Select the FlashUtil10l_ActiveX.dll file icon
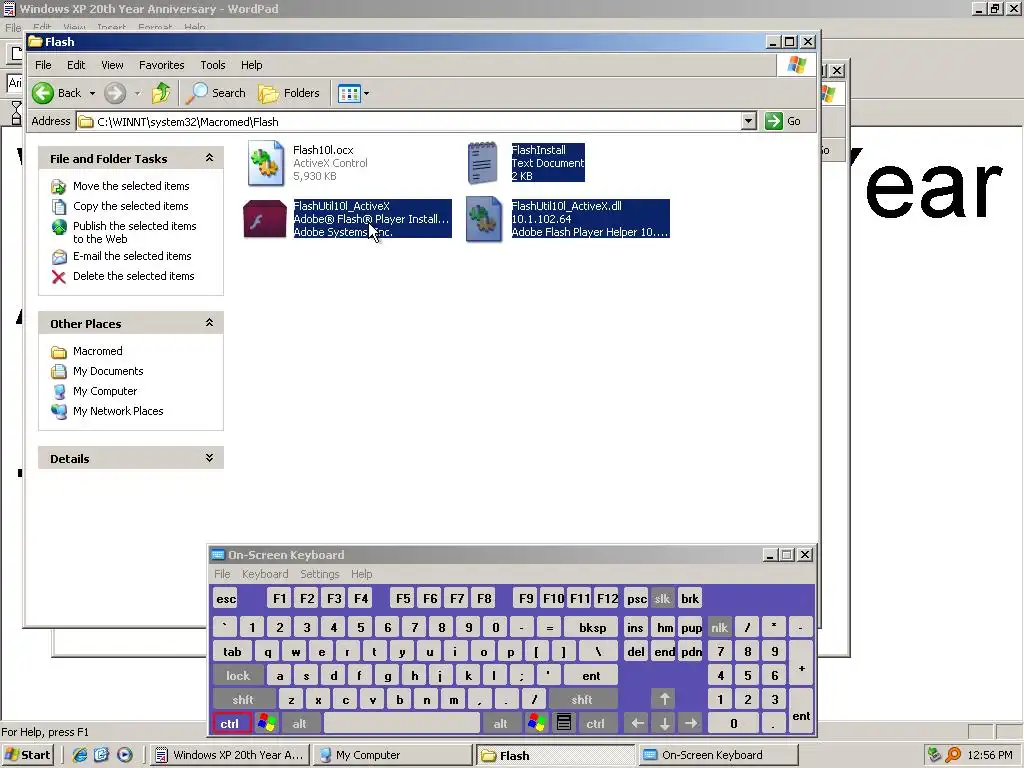 click(x=483, y=219)
